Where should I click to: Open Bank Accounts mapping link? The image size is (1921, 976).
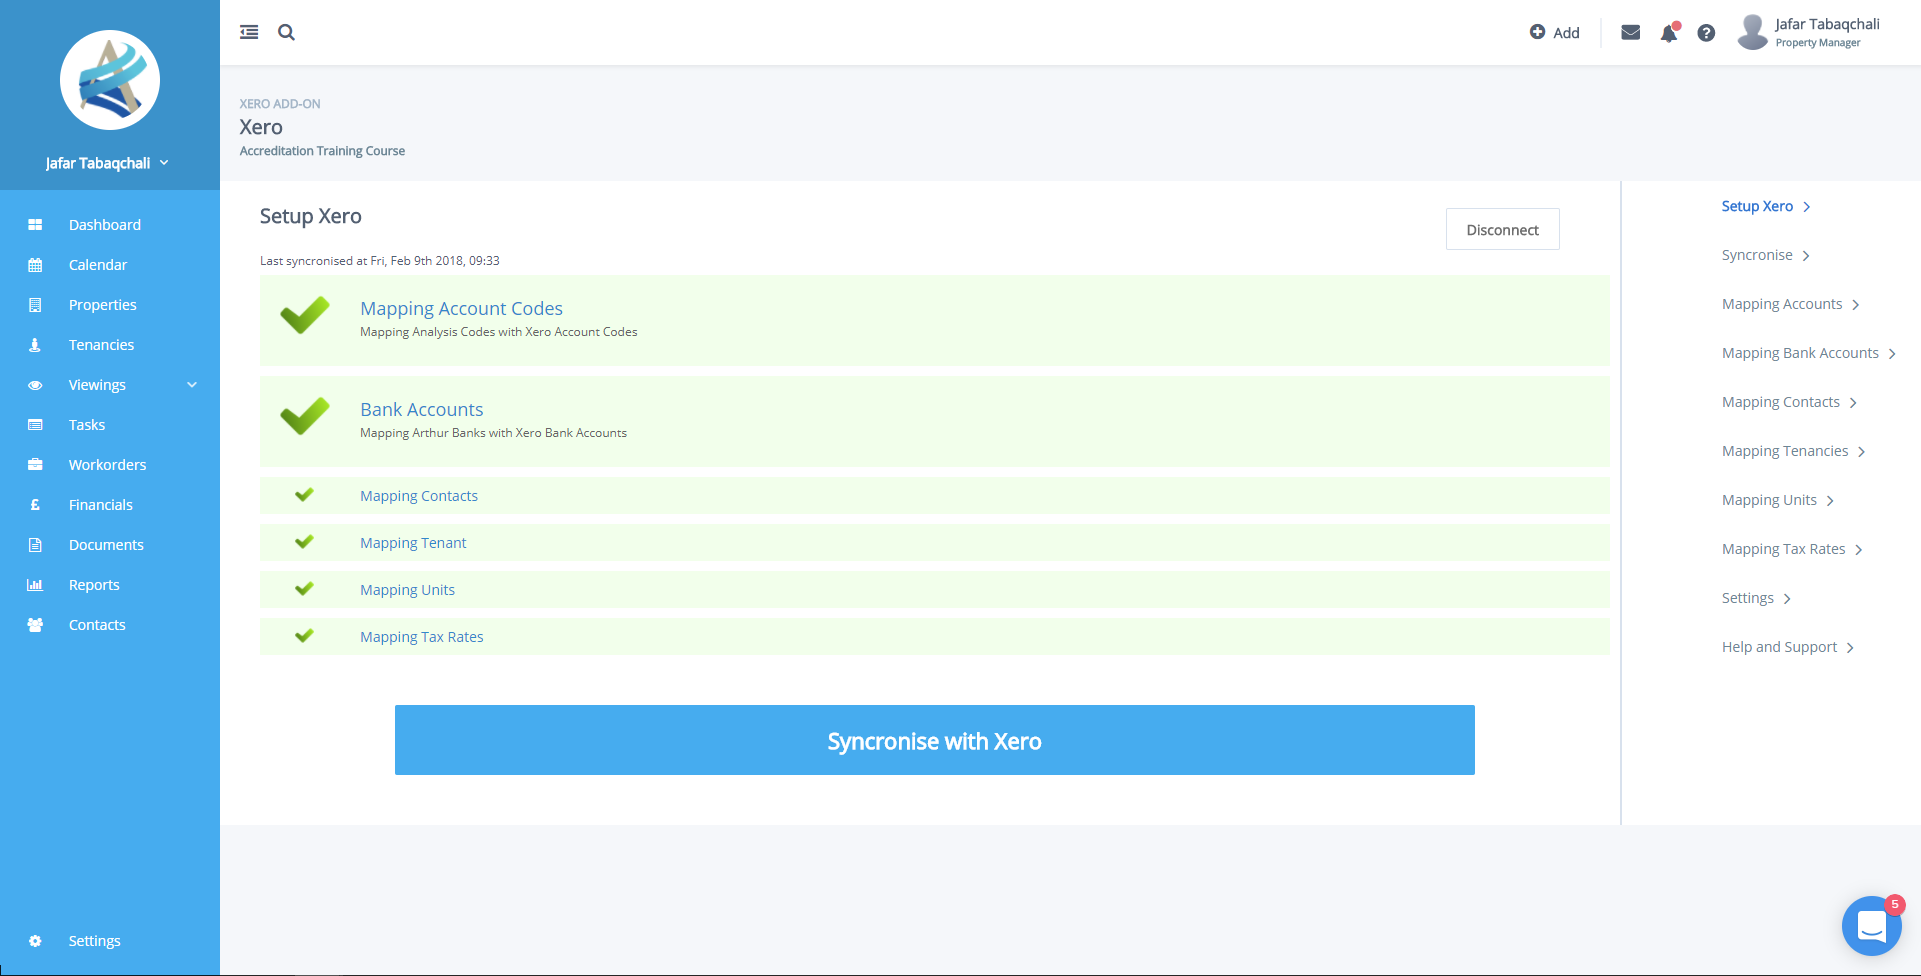pos(421,410)
